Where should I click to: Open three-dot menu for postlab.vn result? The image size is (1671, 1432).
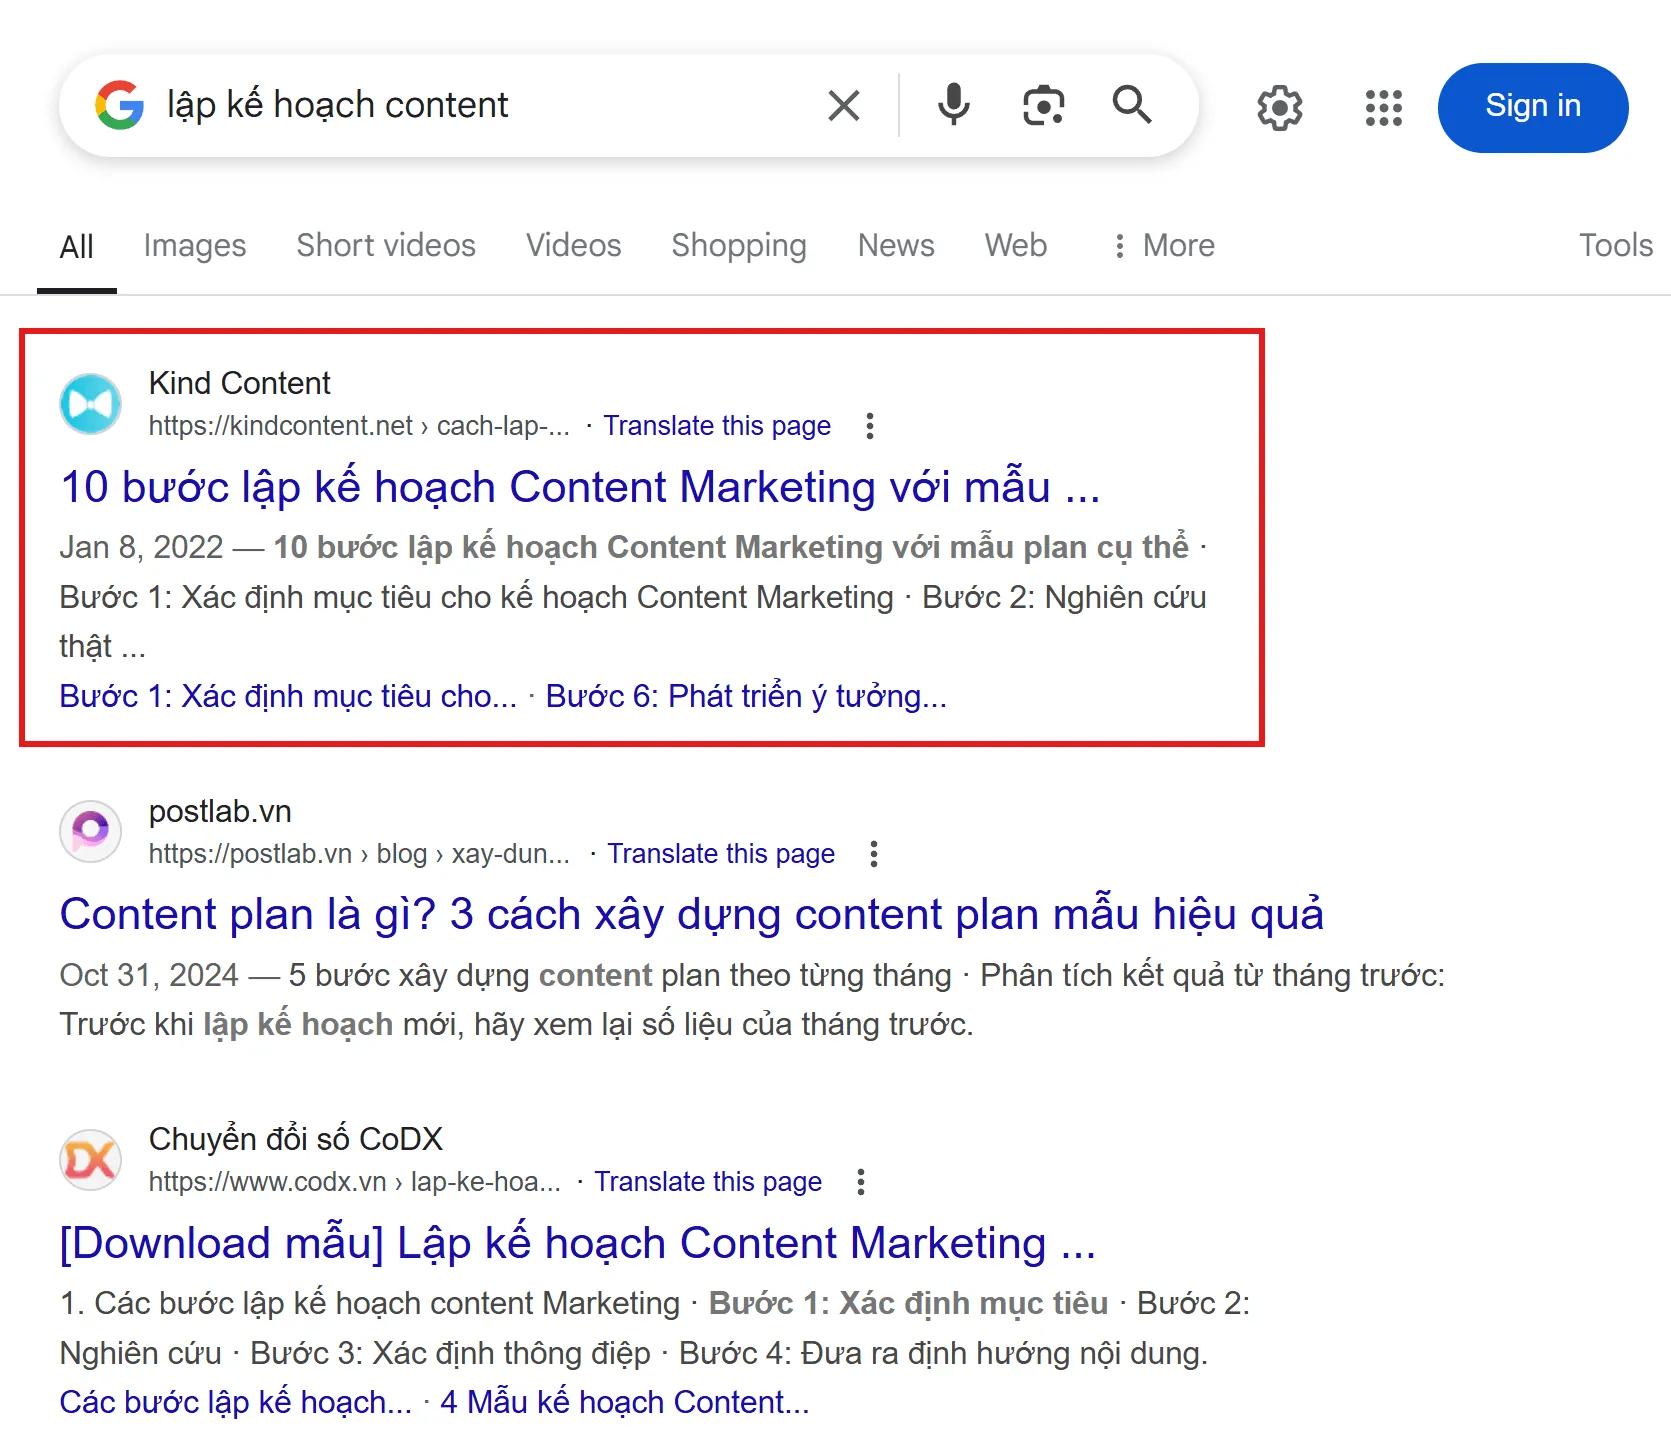click(x=874, y=854)
